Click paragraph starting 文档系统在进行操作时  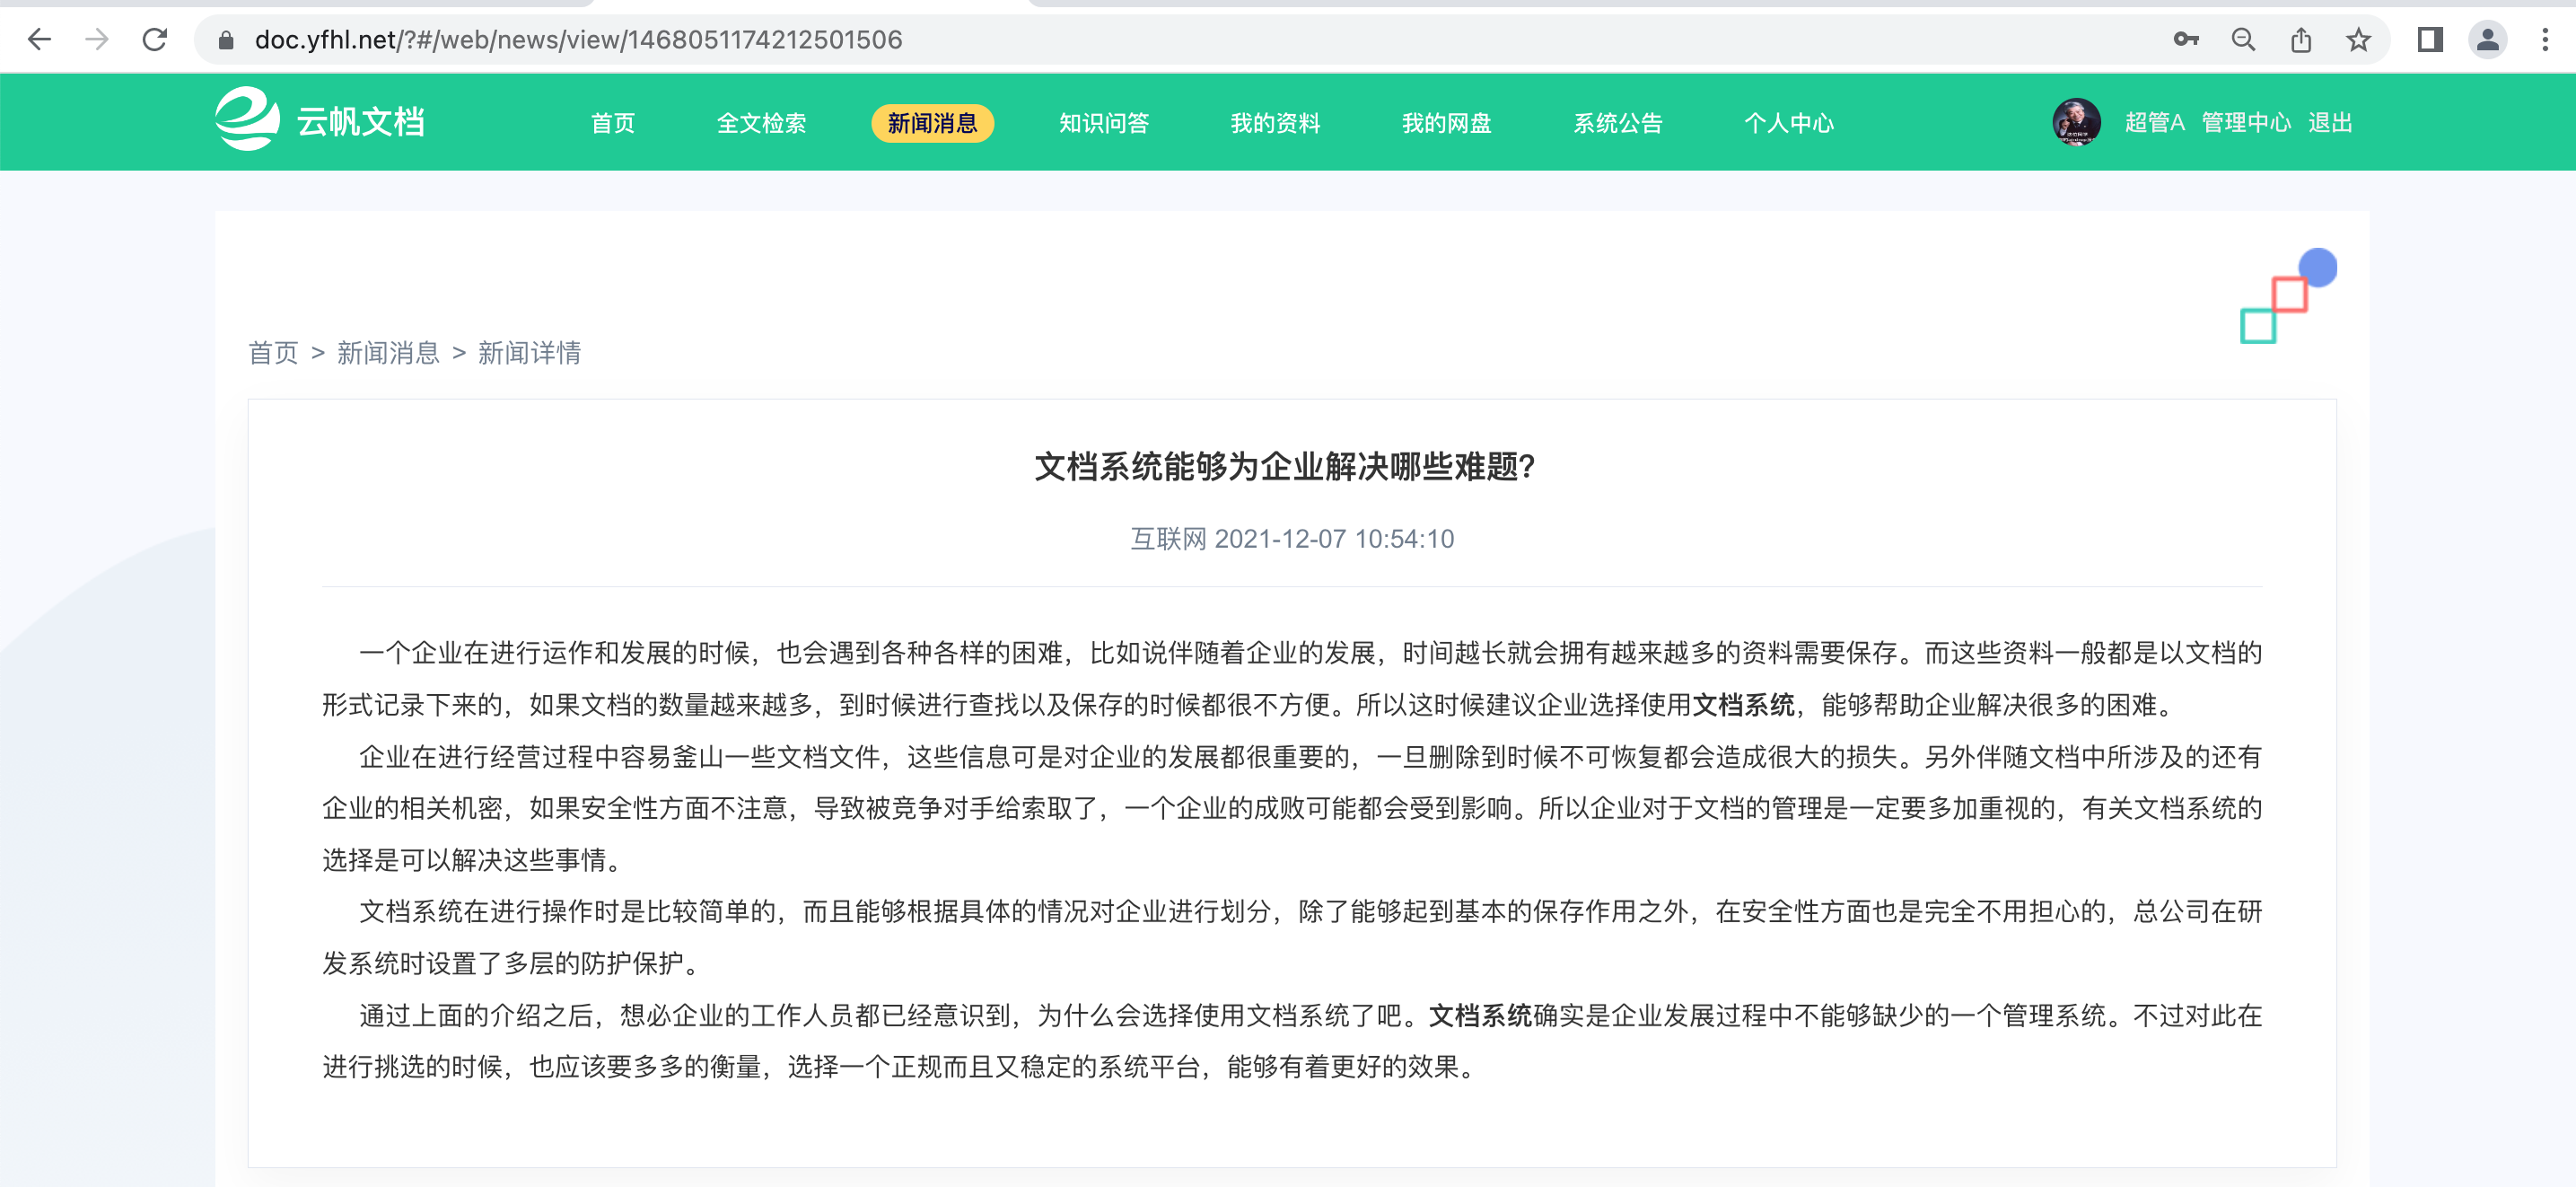1292,937
